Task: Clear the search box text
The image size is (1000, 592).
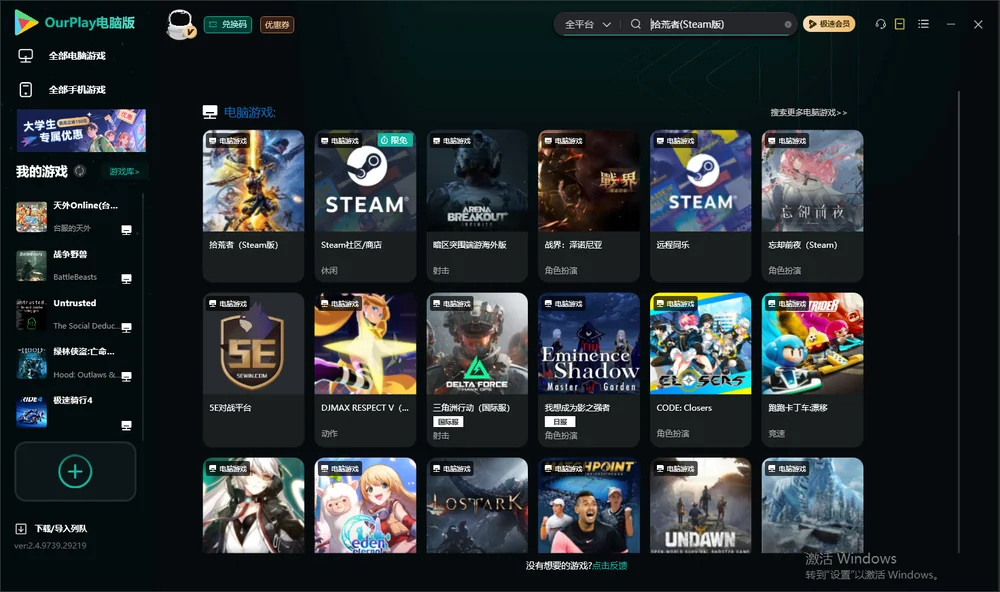Action: (788, 25)
